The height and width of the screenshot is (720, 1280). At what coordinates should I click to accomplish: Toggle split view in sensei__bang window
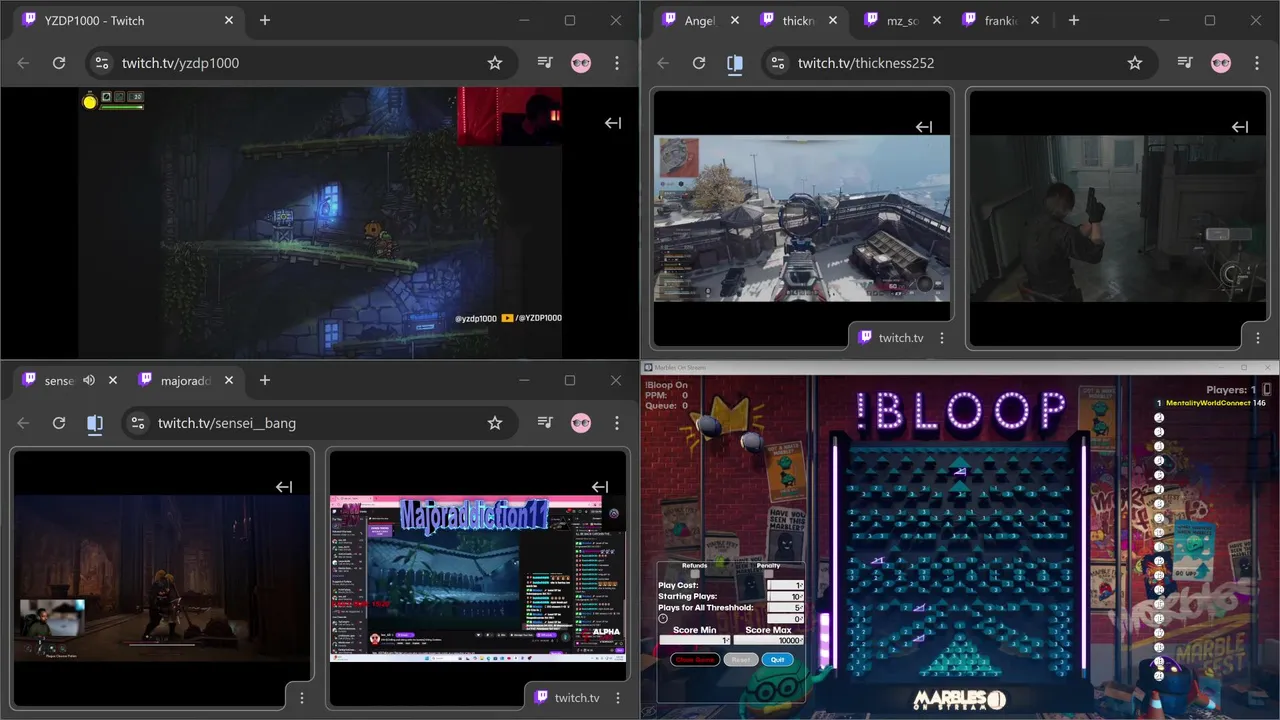click(95, 423)
